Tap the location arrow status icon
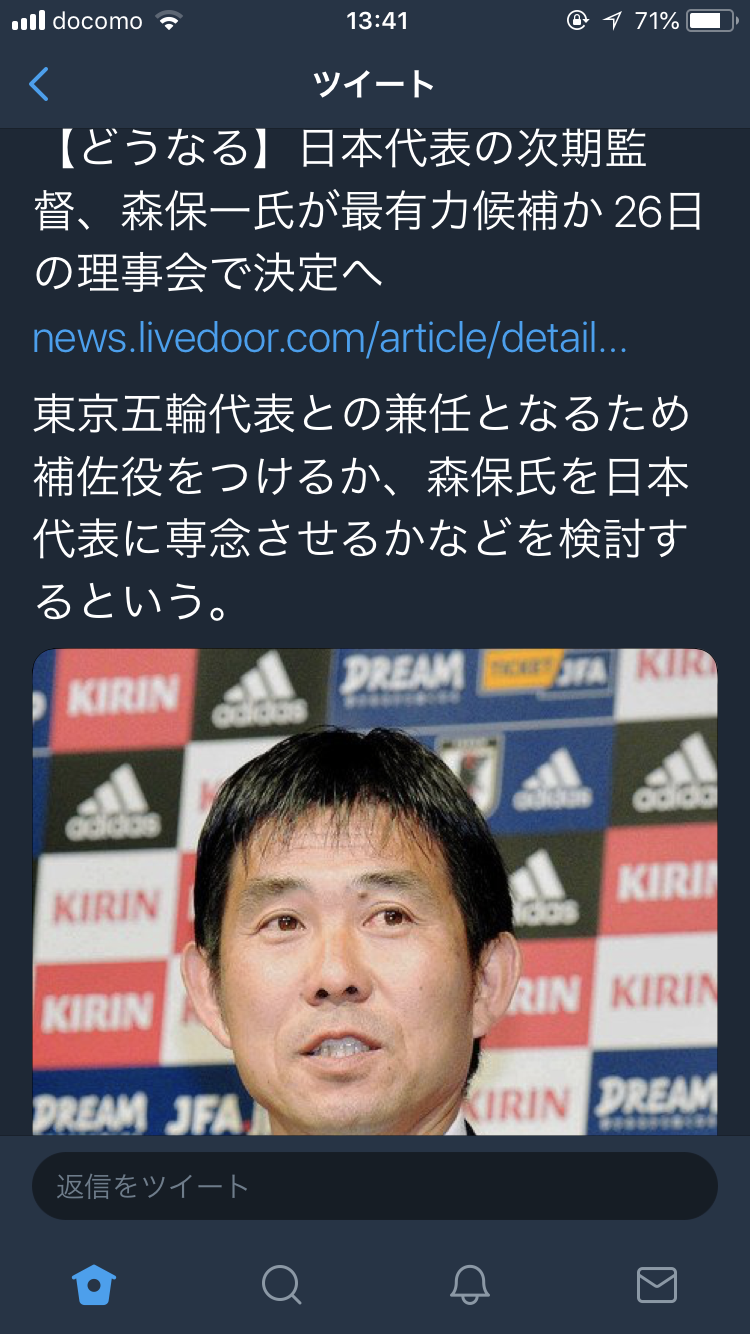Viewport: 750px width, 1334px height. [612, 21]
